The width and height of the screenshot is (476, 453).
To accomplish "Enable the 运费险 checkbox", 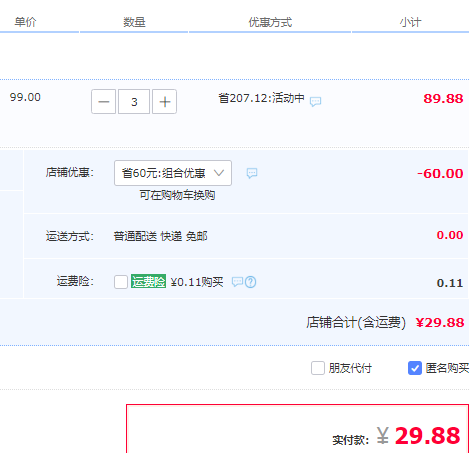I will tap(121, 282).
